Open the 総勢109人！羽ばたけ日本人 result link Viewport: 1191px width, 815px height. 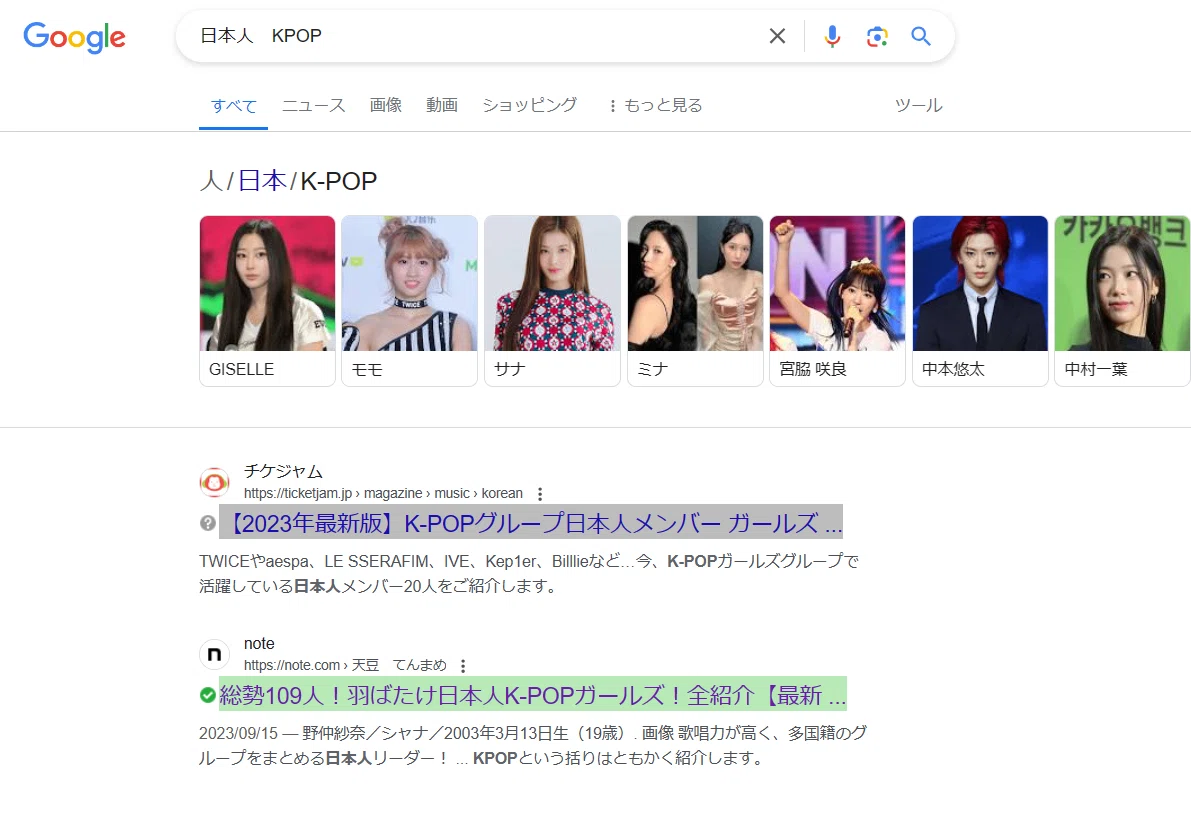532,694
